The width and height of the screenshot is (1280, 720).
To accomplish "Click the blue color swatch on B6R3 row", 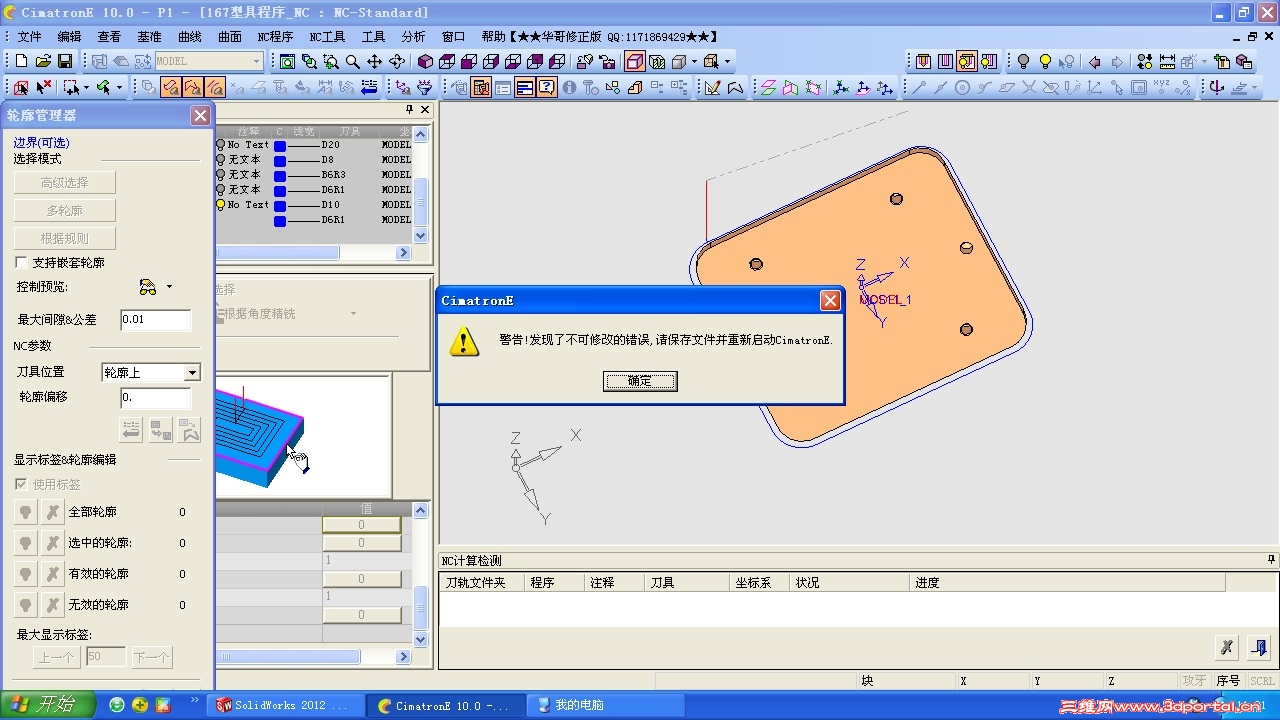I will [x=280, y=176].
